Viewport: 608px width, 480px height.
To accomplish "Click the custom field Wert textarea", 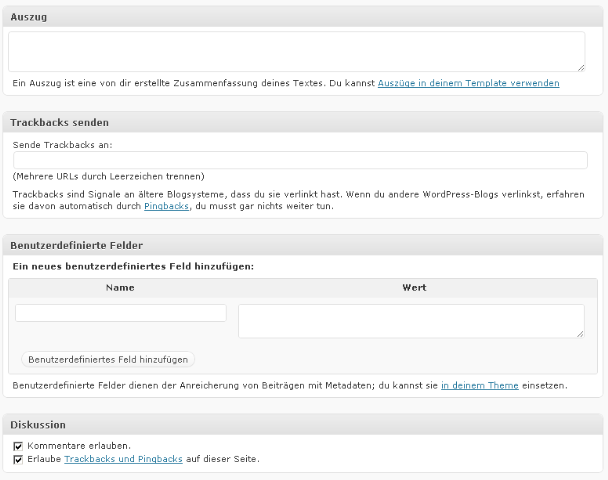I will tap(411, 321).
